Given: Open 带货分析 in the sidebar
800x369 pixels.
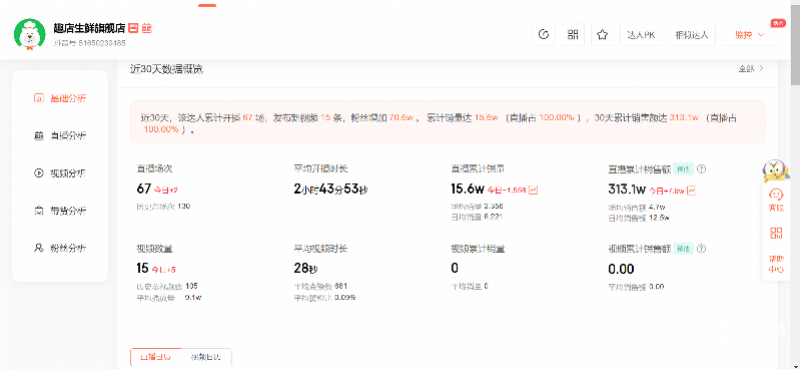Looking at the screenshot, I should pos(60,211).
